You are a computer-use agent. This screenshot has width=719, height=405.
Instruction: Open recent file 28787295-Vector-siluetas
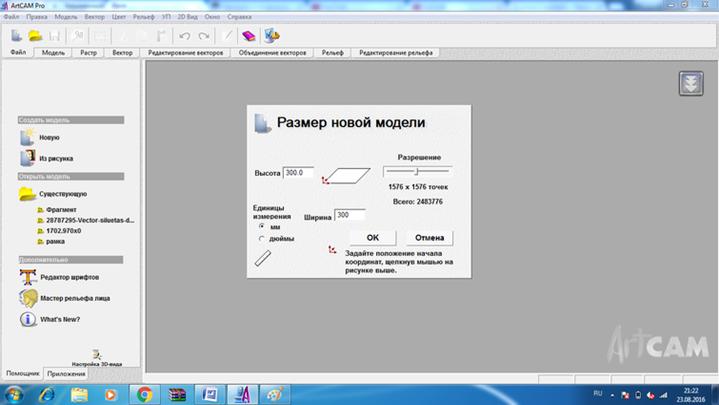[x=86, y=220]
